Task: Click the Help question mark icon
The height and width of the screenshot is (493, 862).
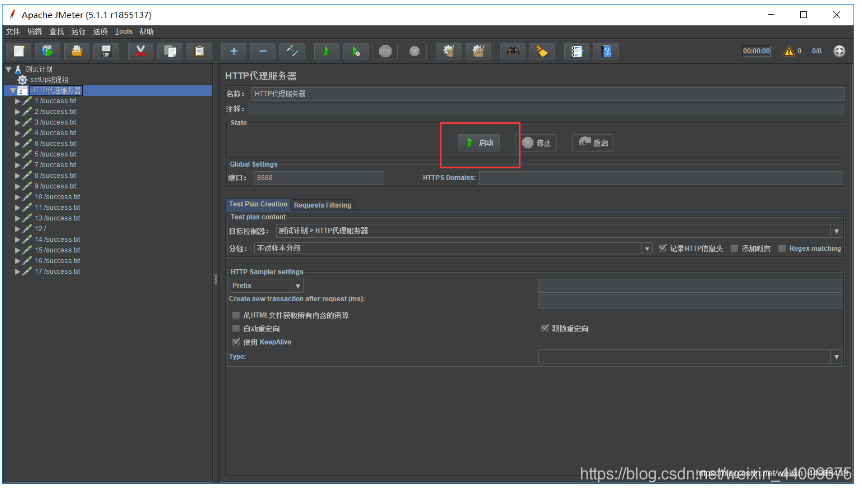Action: click(606, 51)
